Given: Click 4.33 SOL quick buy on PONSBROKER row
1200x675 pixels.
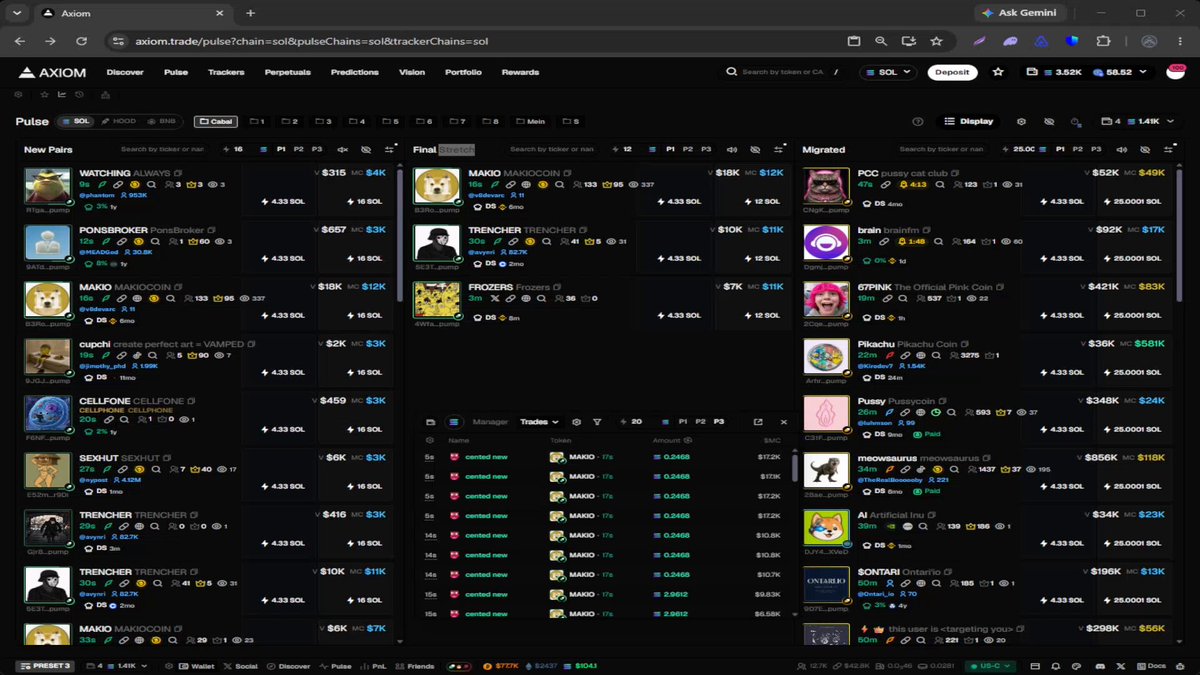Looking at the screenshot, I should click(x=283, y=258).
